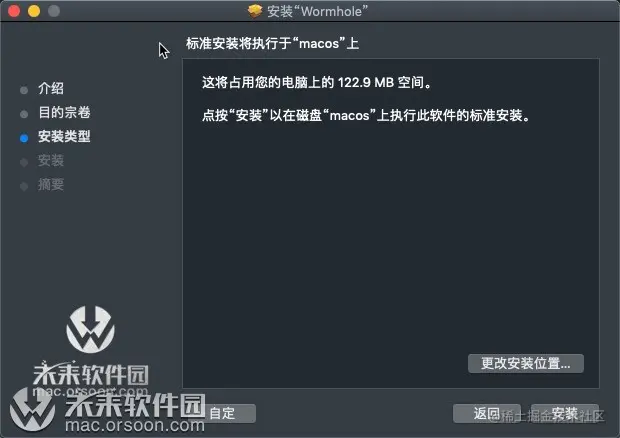Click the yellow minimize window button
Image resolution: width=620 pixels, height=438 pixels.
click(x=34, y=11)
